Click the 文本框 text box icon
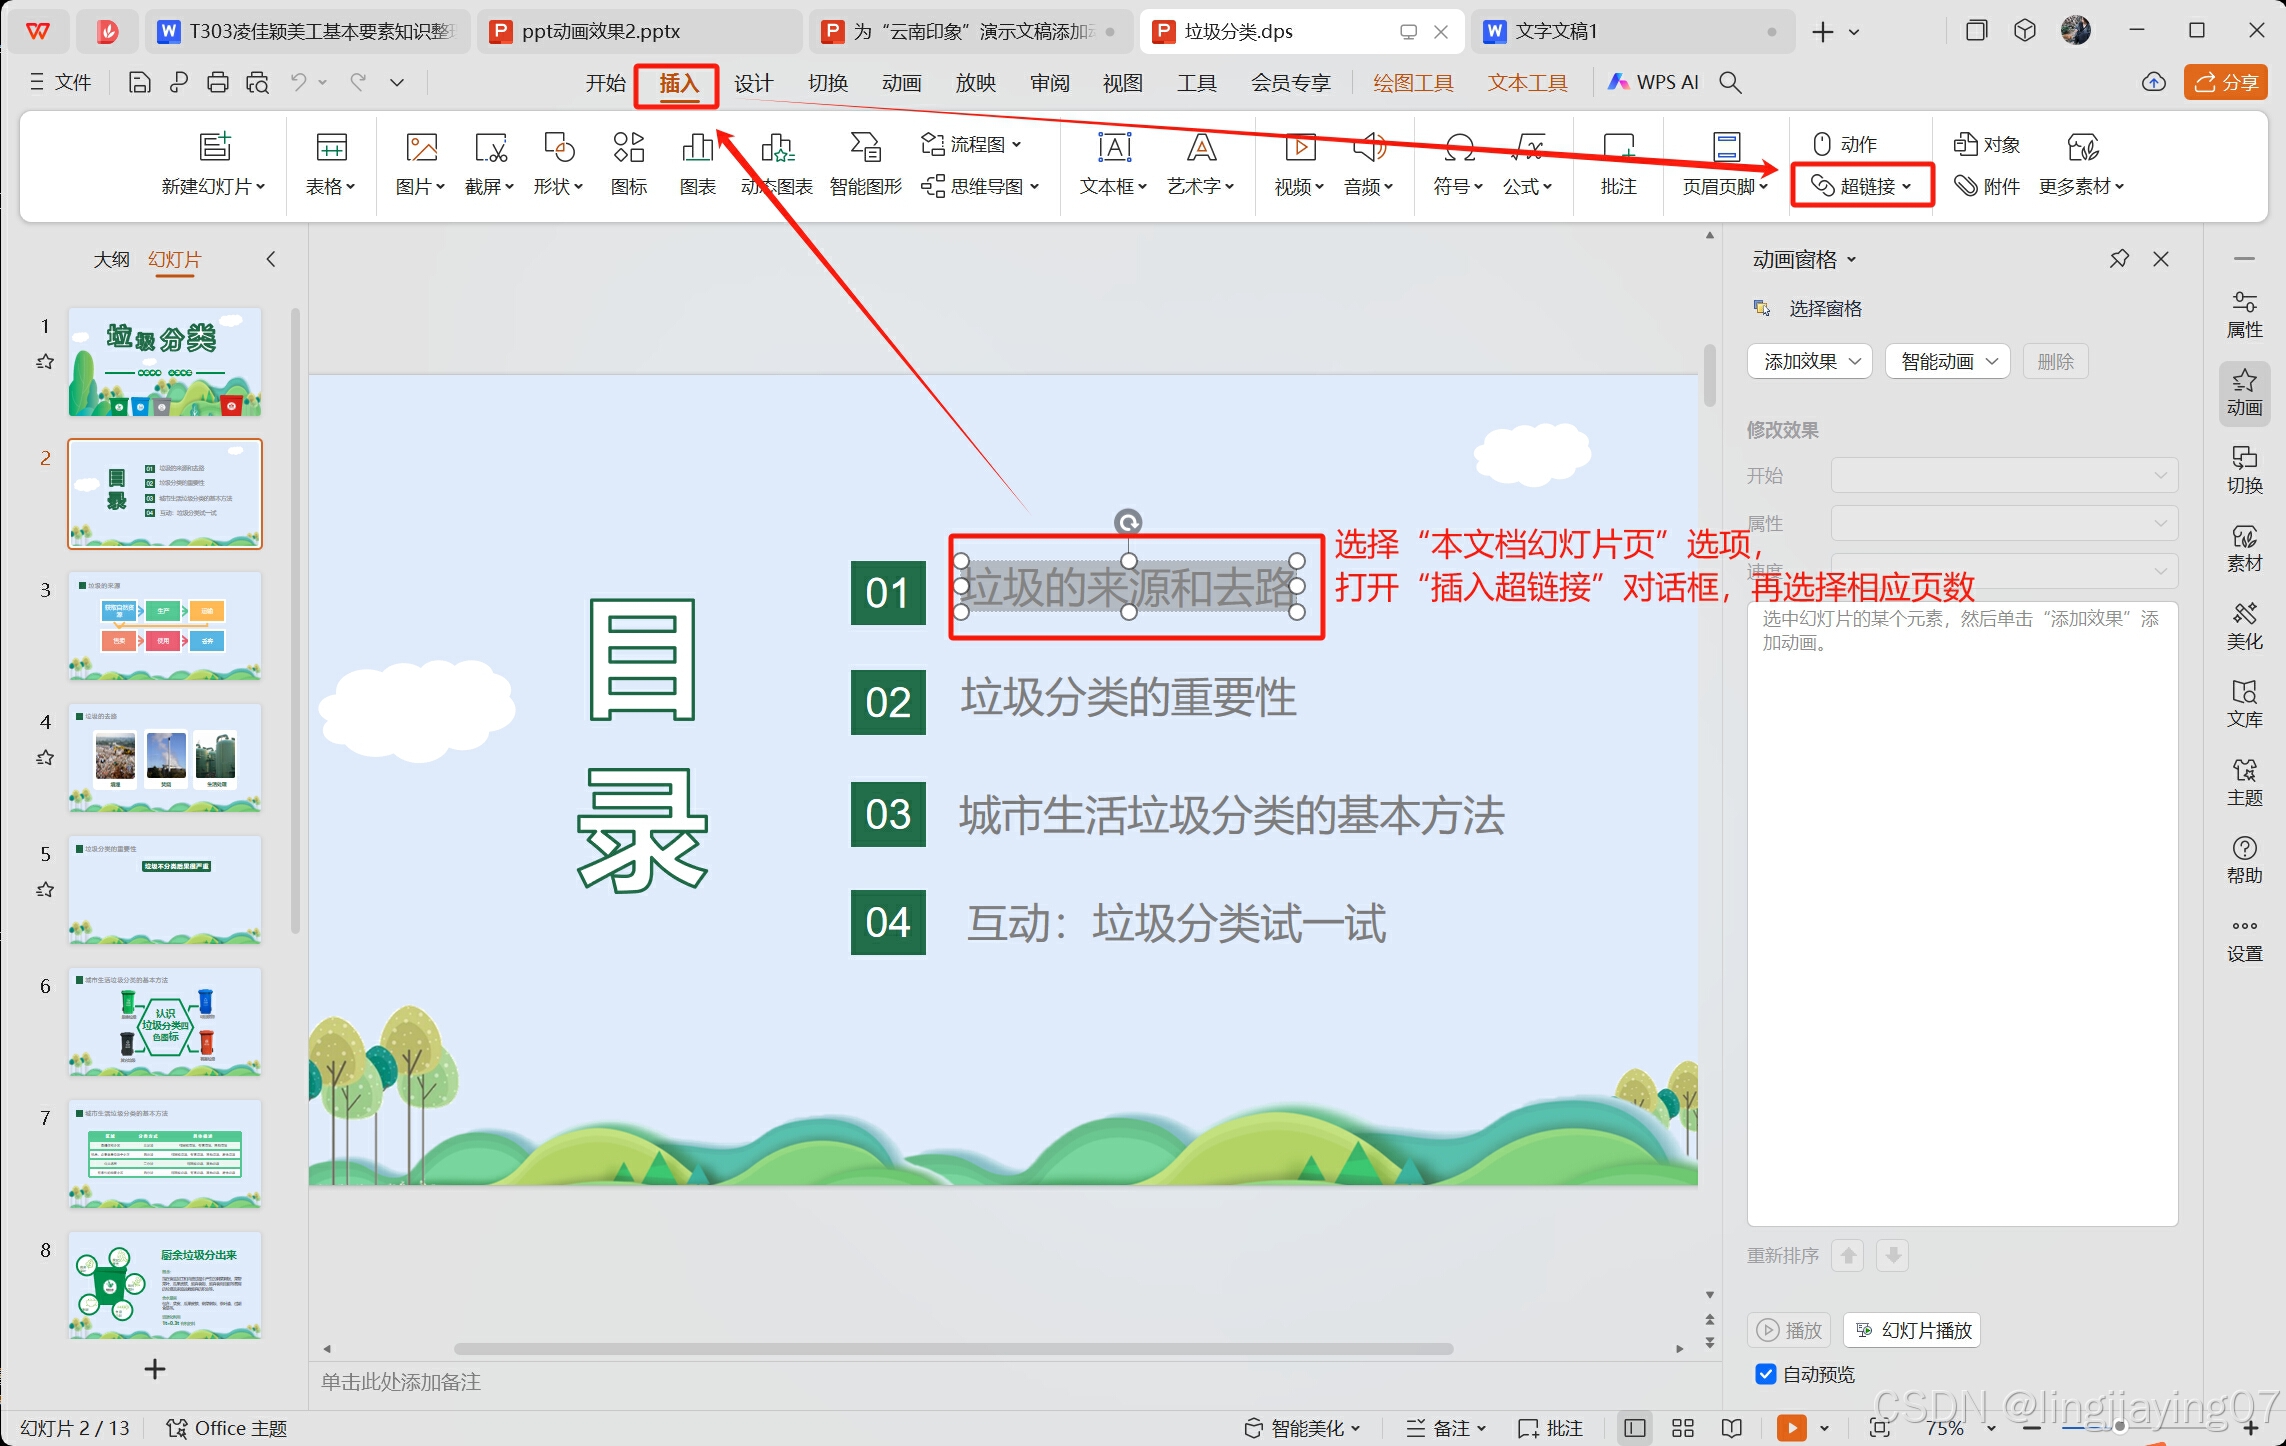Image resolution: width=2286 pixels, height=1446 pixels. point(1114,149)
